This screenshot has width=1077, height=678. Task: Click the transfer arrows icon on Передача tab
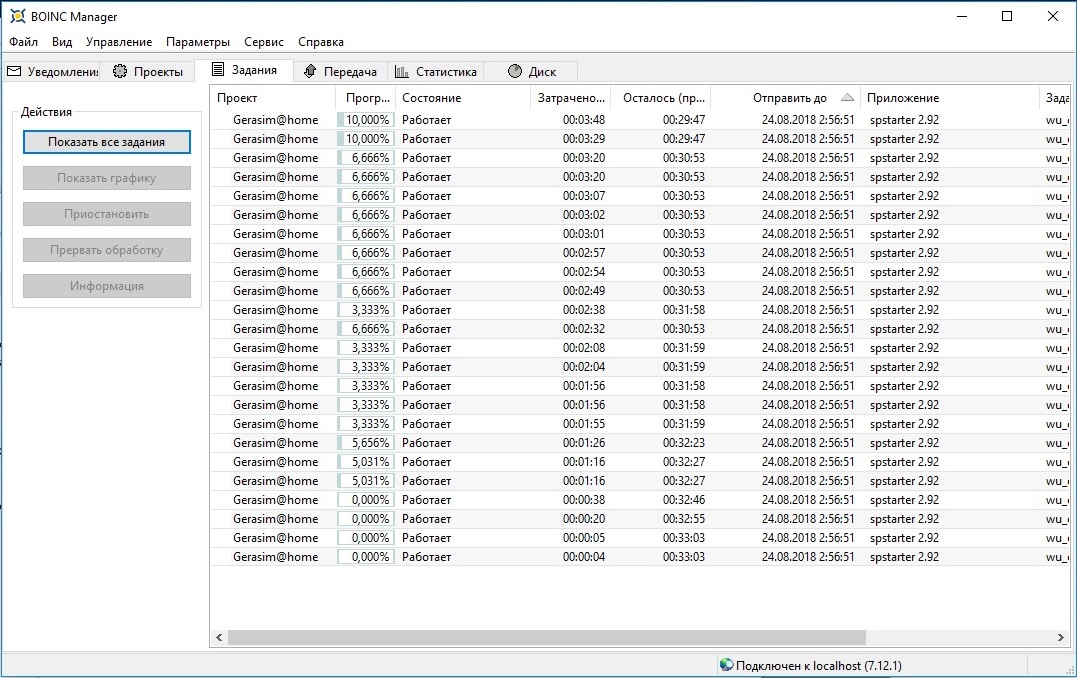click(310, 71)
